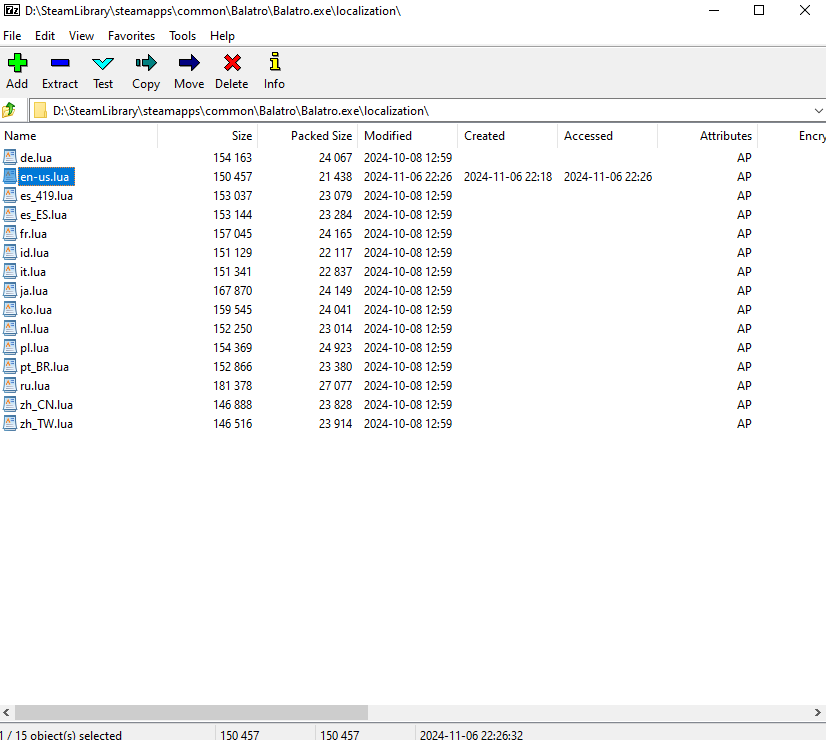Click the file icon next to ja.lua

pos(9,290)
